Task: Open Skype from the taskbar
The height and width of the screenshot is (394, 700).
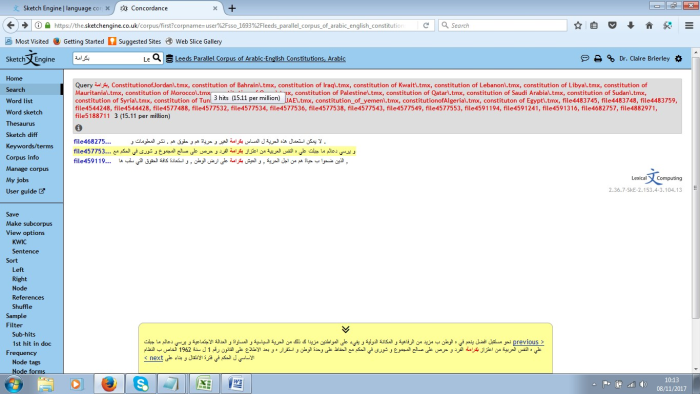Action: tap(140, 384)
